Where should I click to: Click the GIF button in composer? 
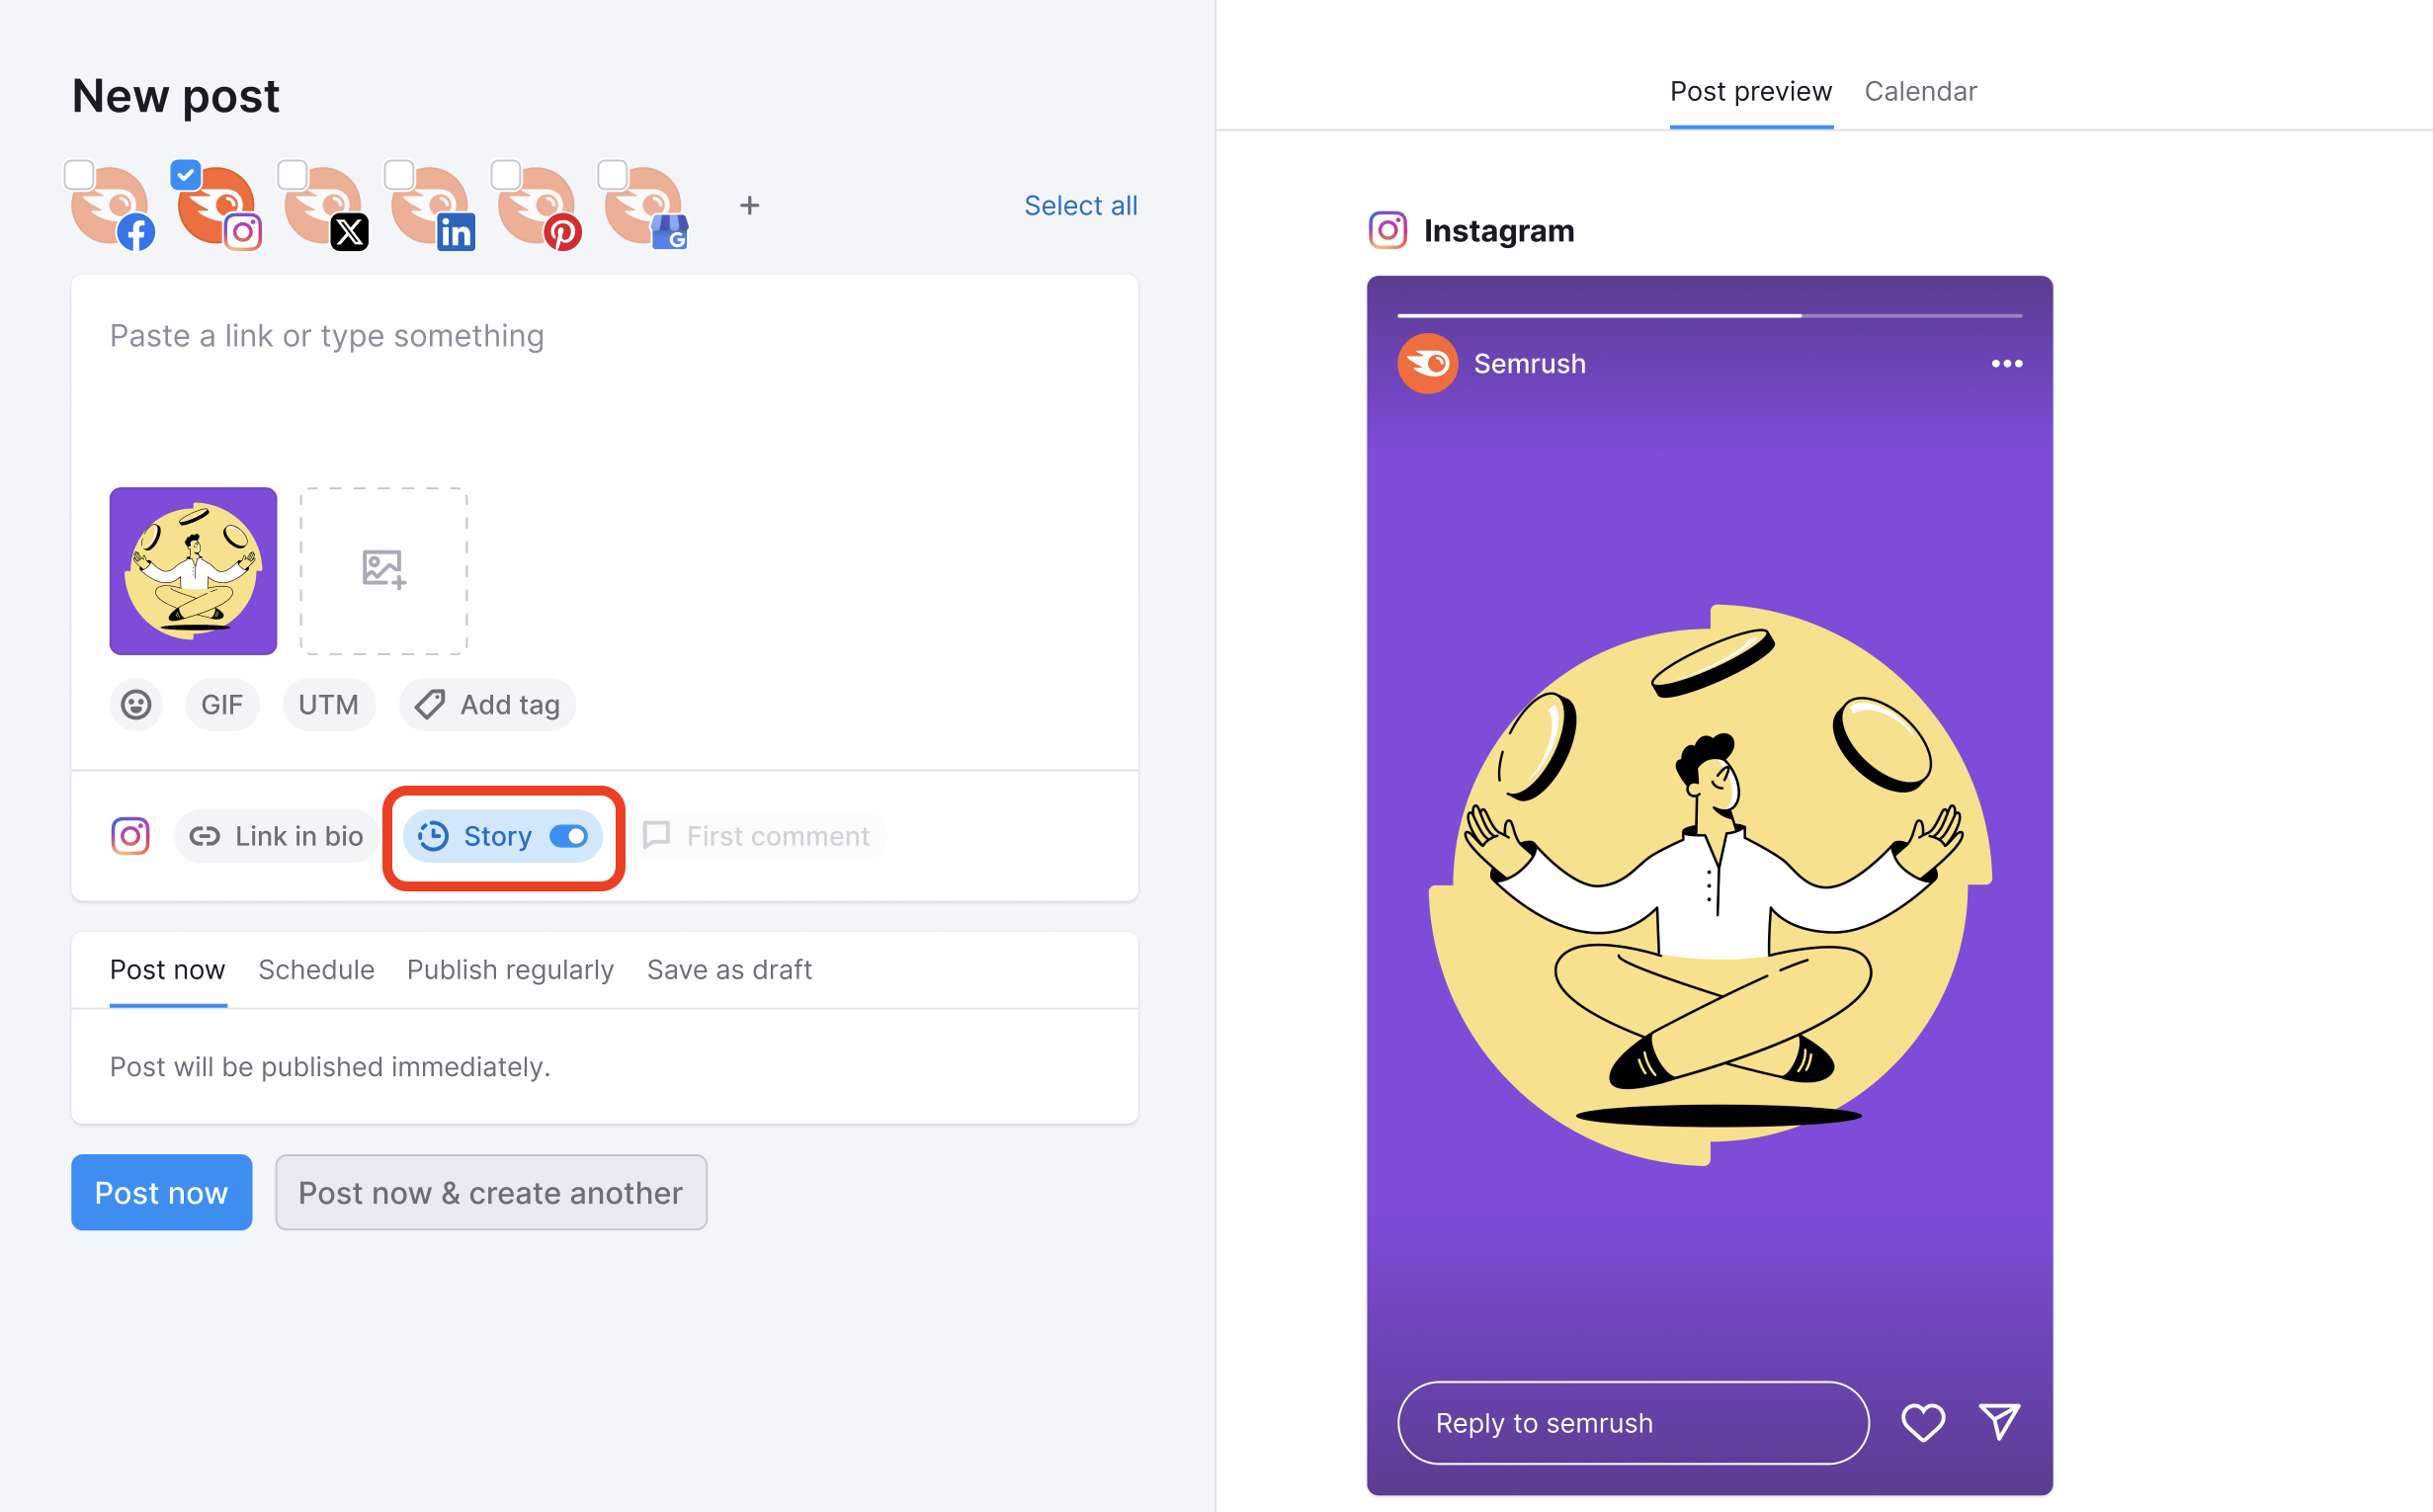221,704
